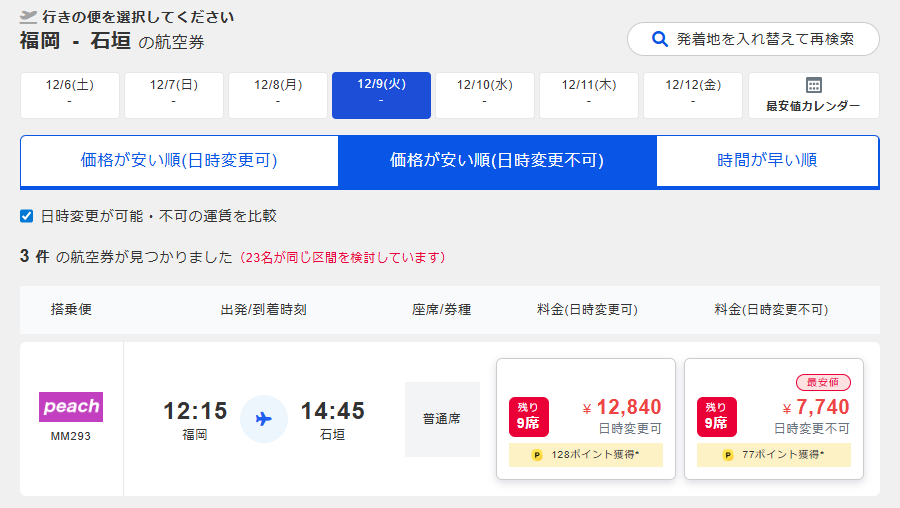Uncheck 日時変更が可能・不可の運賃を比較 checkbox
Viewport: 900px width, 508px height.
[26, 216]
